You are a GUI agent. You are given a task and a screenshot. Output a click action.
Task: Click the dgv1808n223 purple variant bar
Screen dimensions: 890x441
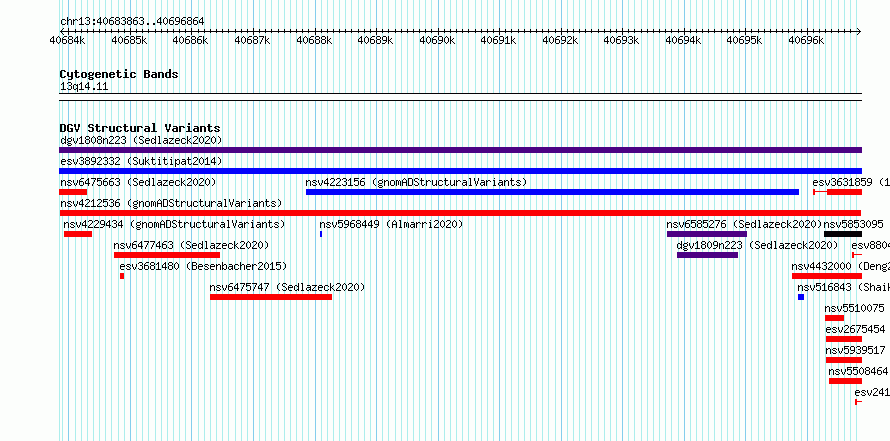pyautogui.click(x=460, y=150)
